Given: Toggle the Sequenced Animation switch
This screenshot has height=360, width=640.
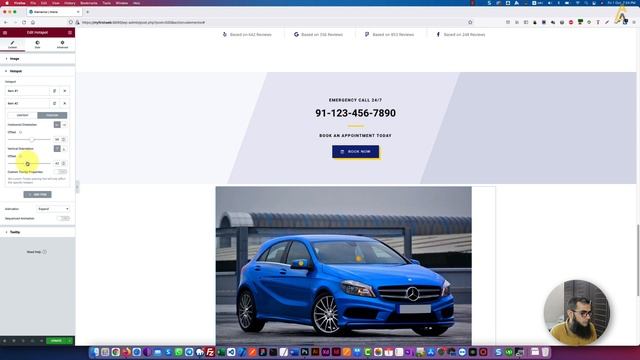Looking at the screenshot, I should point(63,218).
